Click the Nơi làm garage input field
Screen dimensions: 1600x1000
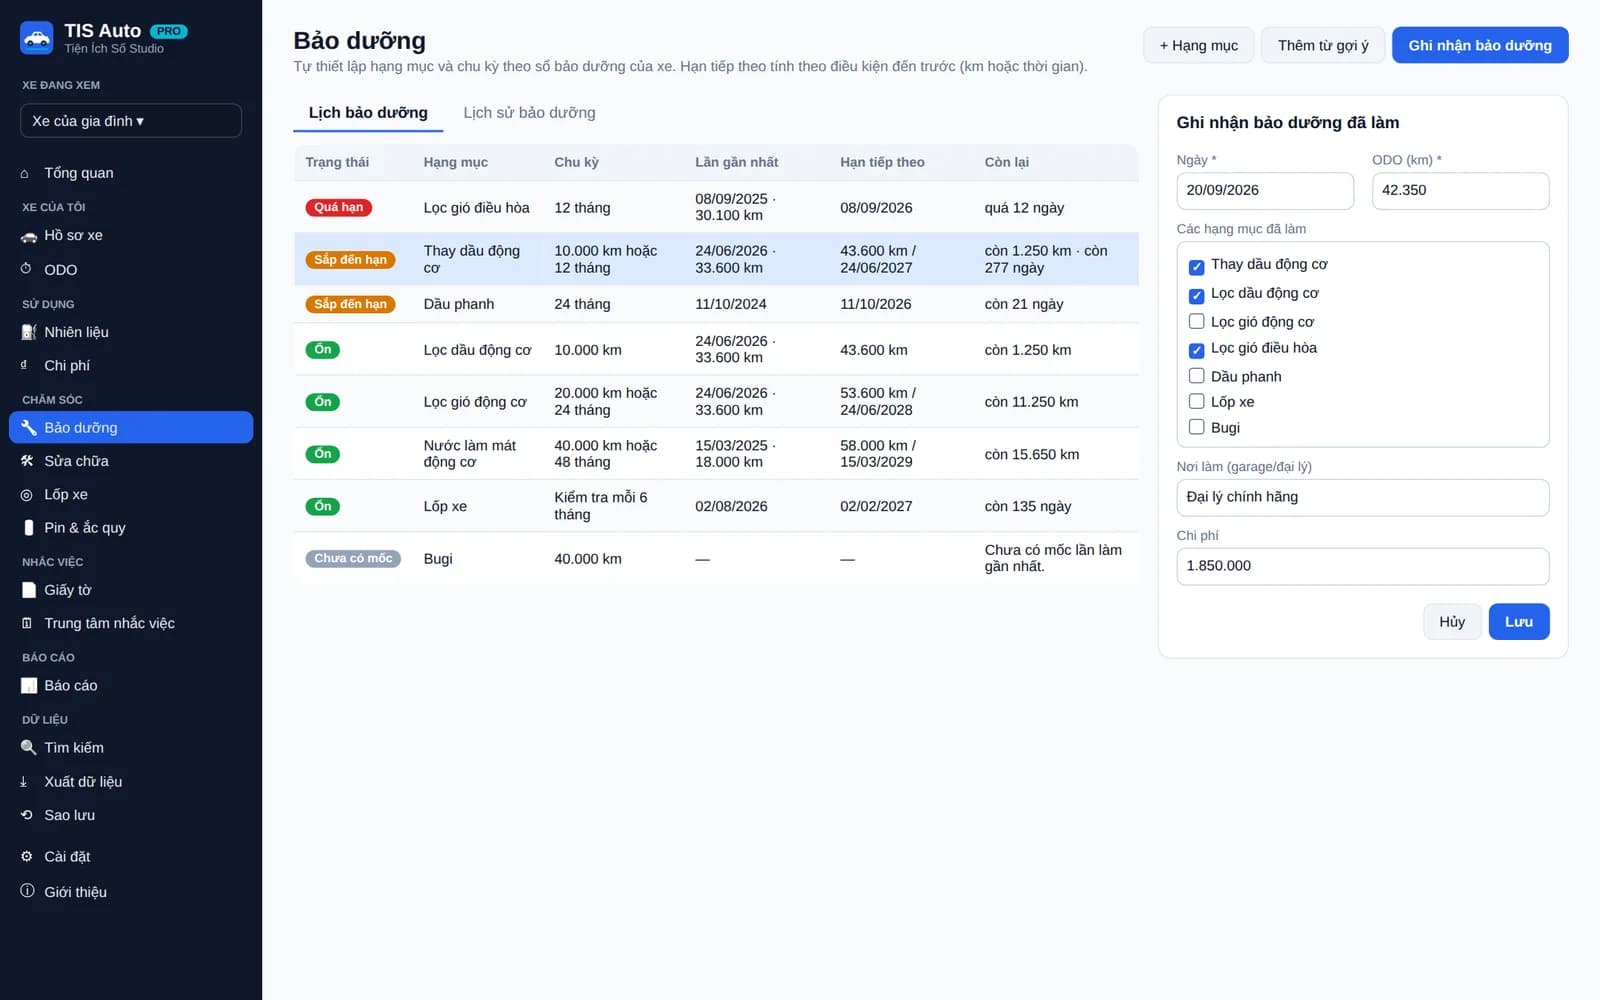coord(1363,498)
